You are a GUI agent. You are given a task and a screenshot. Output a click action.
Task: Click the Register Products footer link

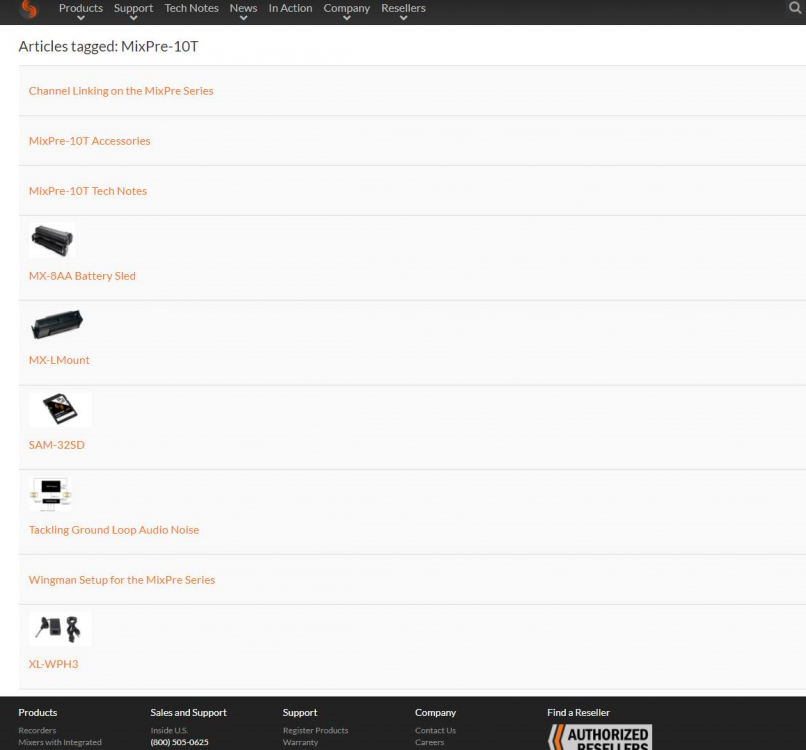(x=315, y=731)
